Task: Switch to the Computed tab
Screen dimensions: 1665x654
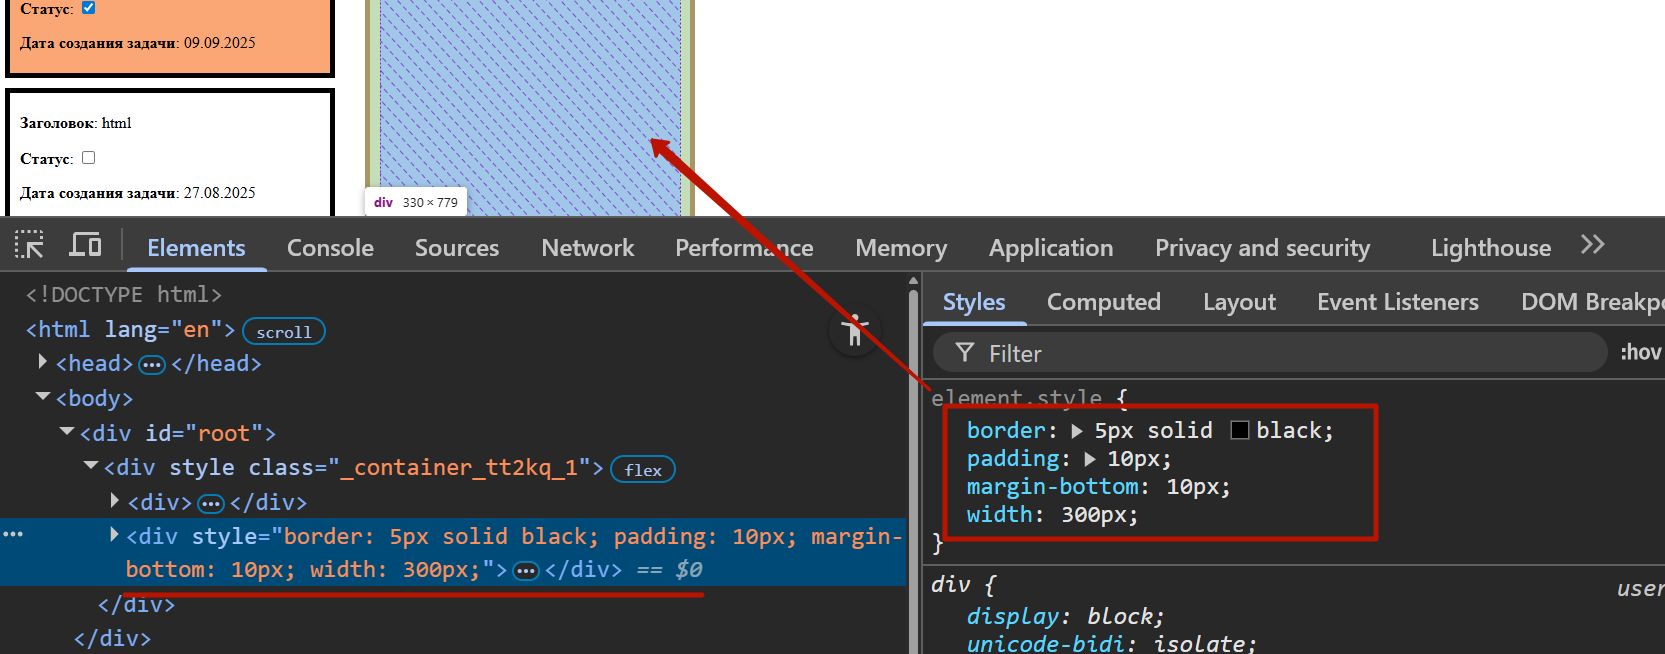Action: point(1103,302)
